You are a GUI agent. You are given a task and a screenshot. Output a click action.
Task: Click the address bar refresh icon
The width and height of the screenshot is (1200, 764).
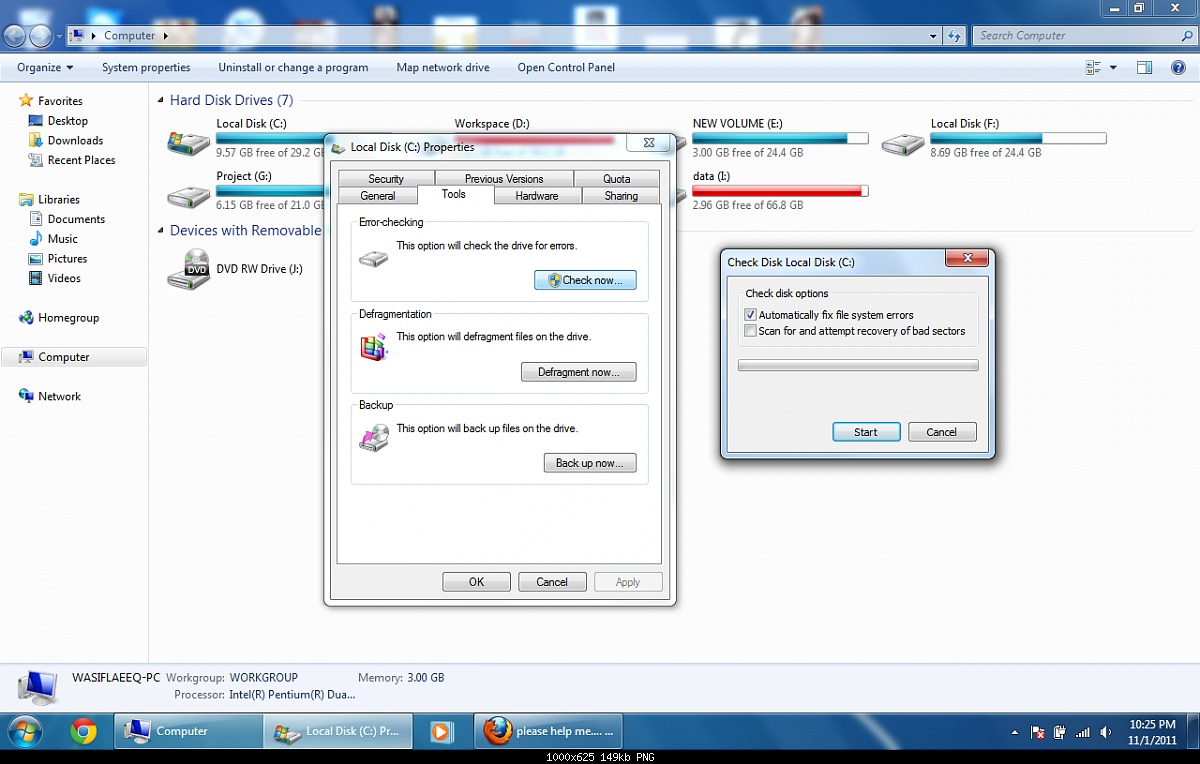955,36
